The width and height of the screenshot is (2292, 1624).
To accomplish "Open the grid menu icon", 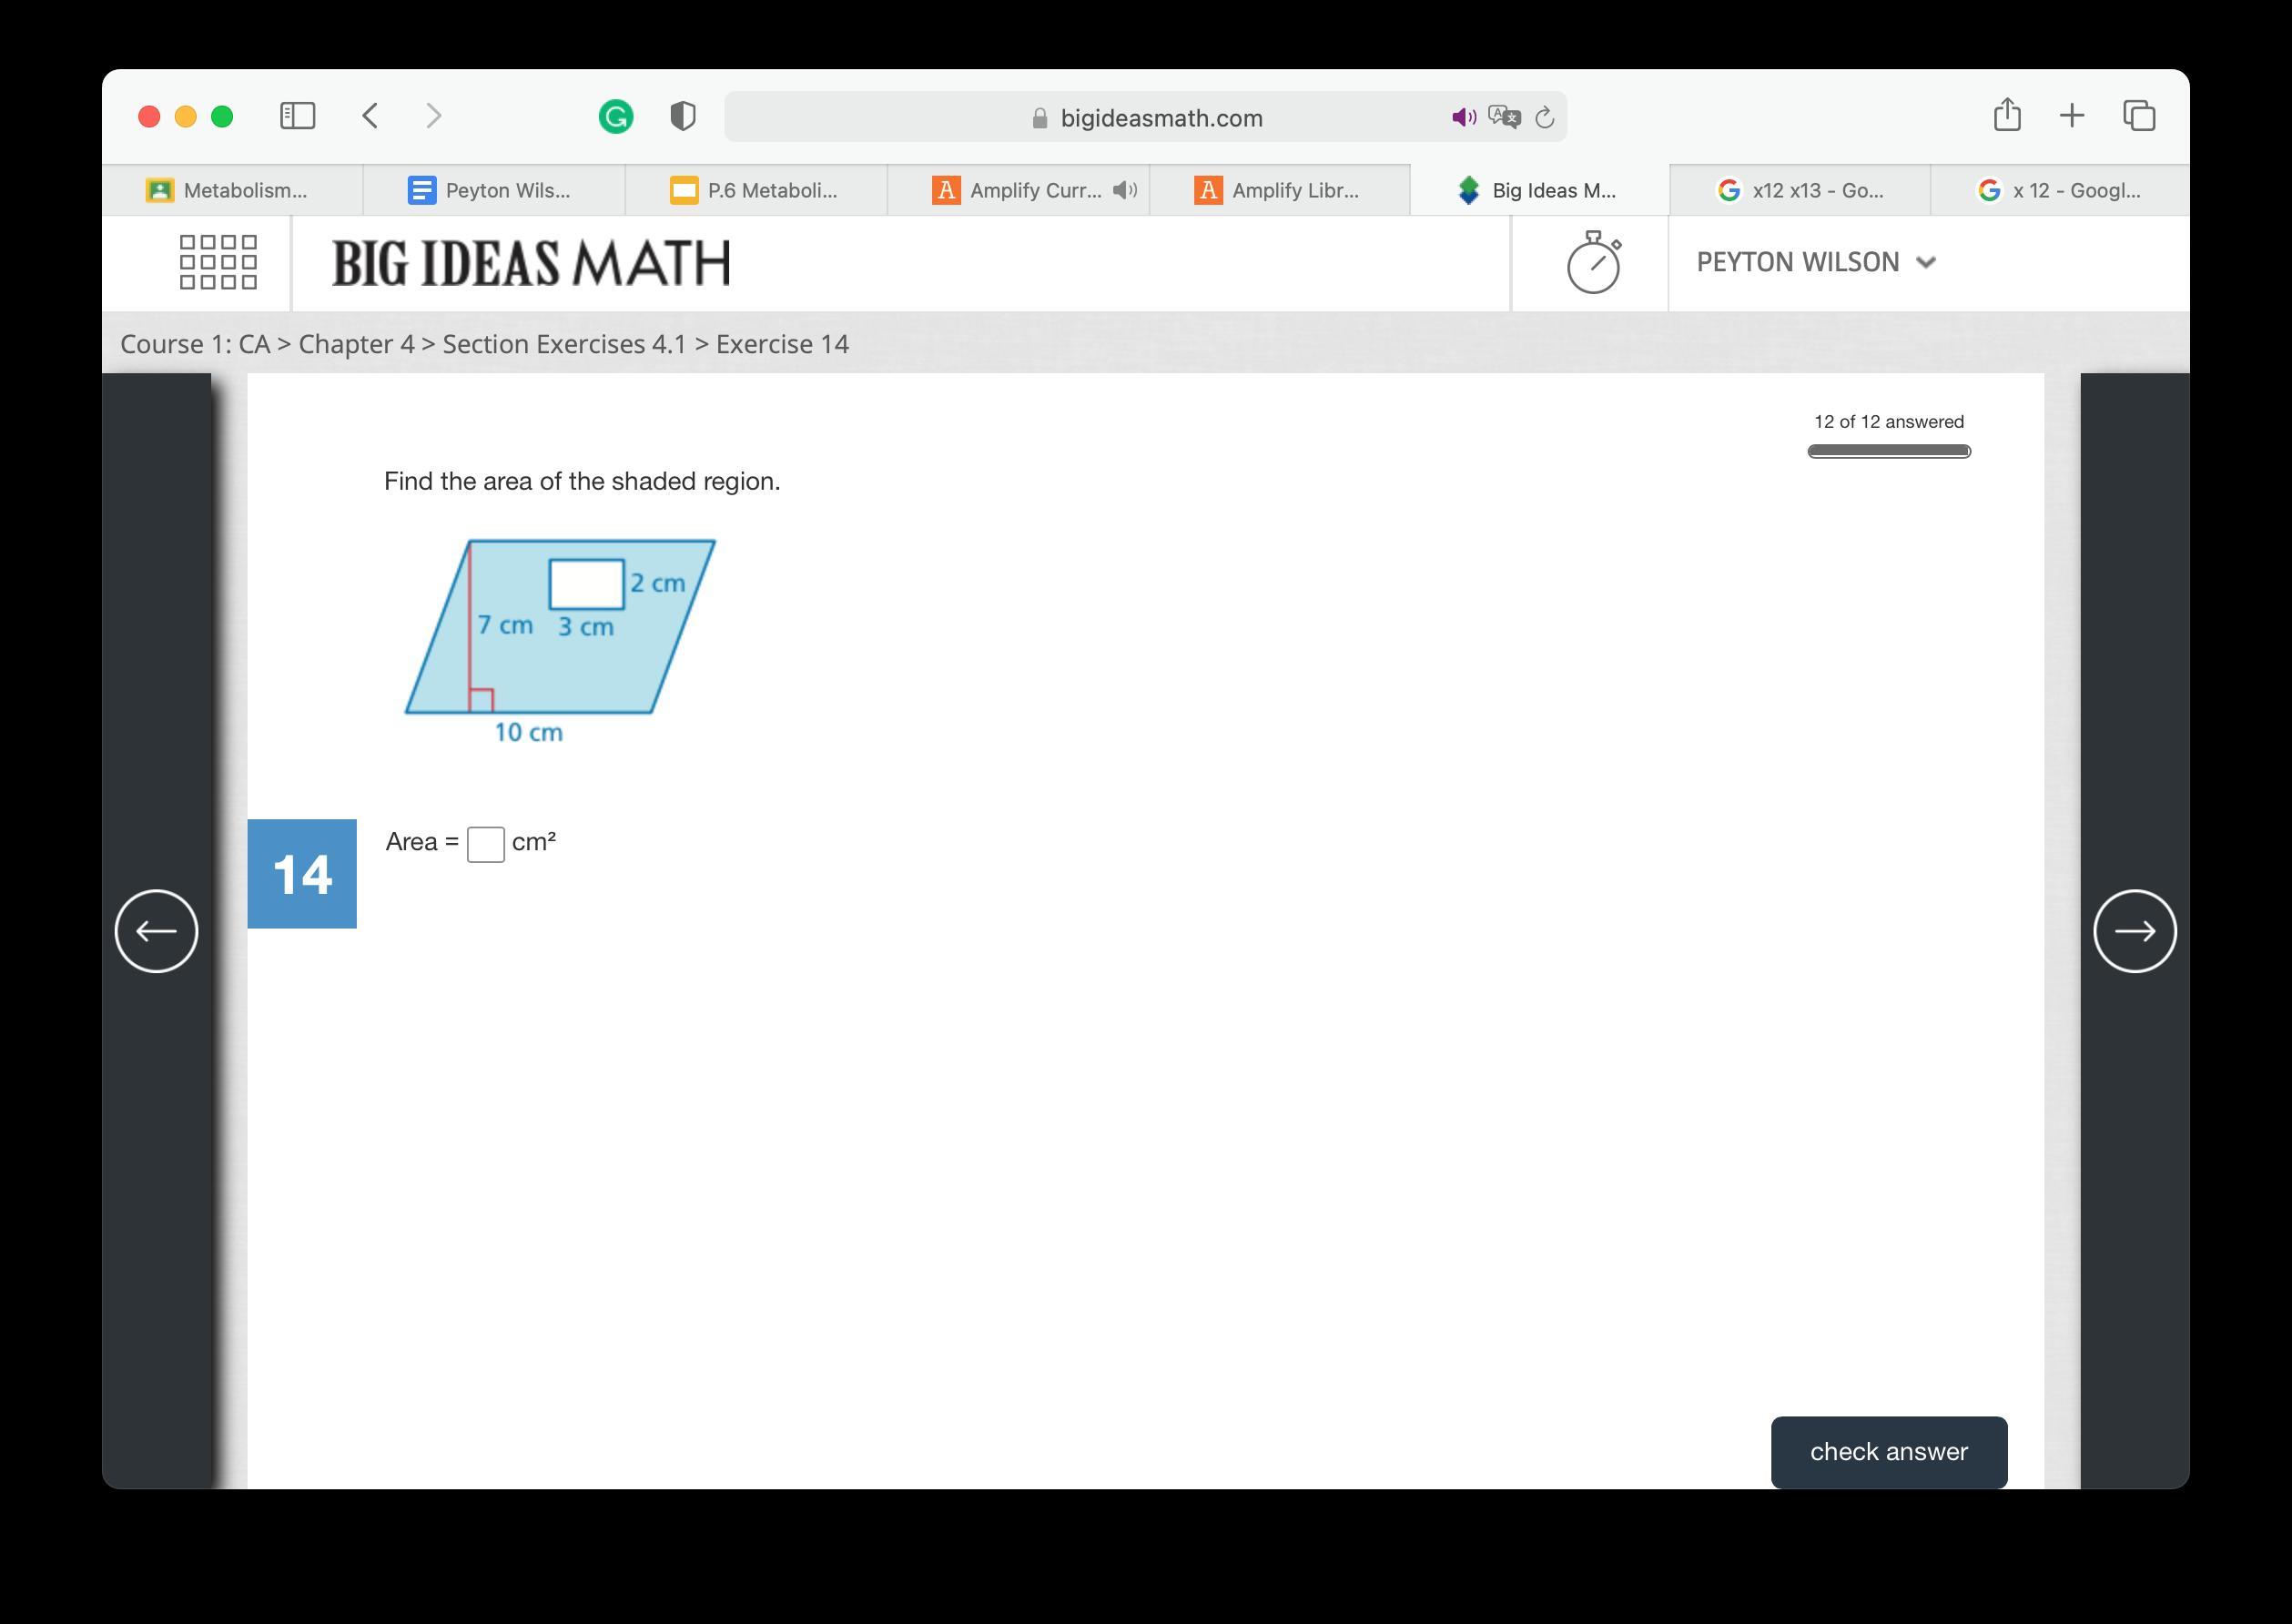I will point(218,263).
